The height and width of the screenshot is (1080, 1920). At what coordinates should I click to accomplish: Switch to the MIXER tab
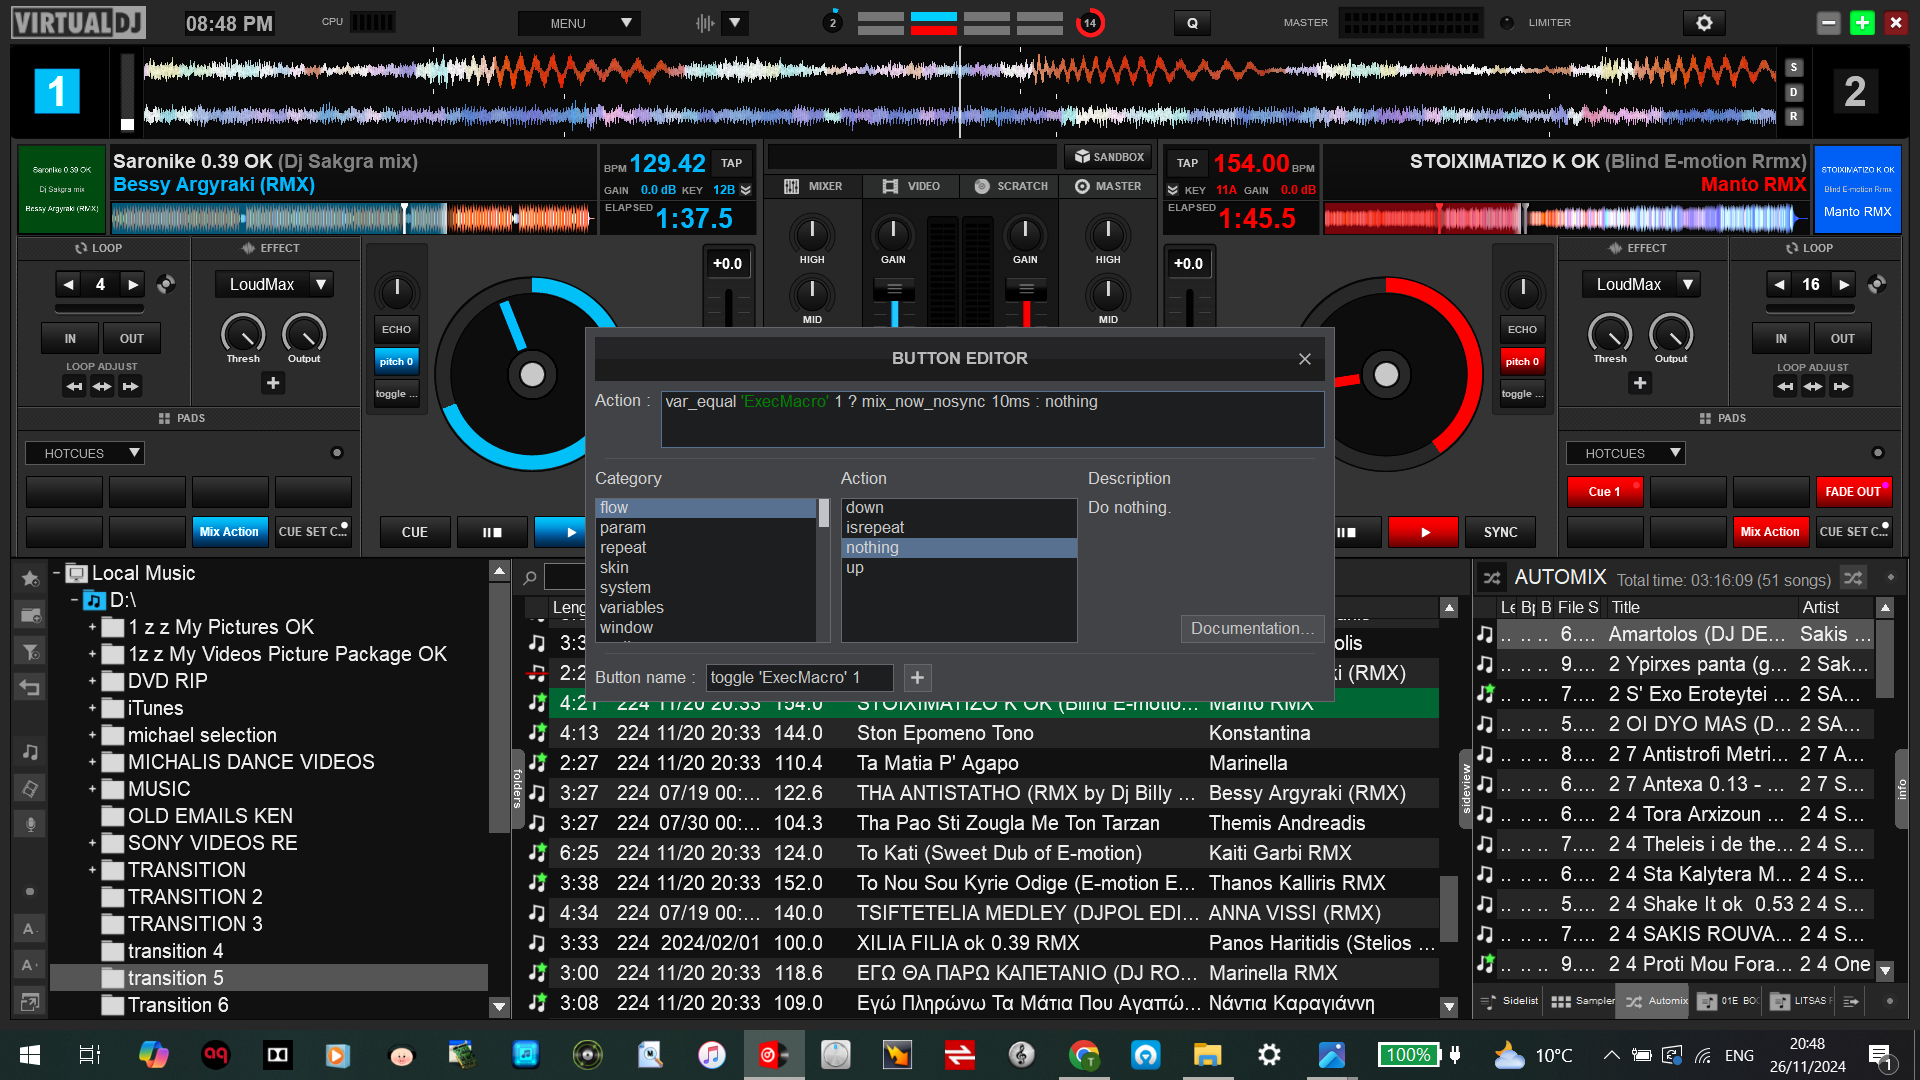[813, 186]
